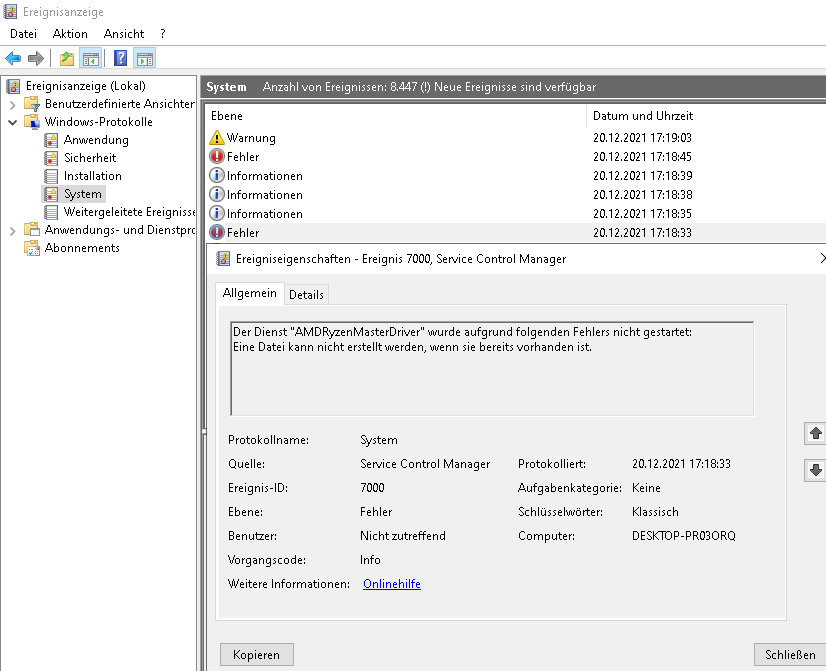
Task: Click the Ereignisanzeige (Lokal) root icon
Action: 13,86
